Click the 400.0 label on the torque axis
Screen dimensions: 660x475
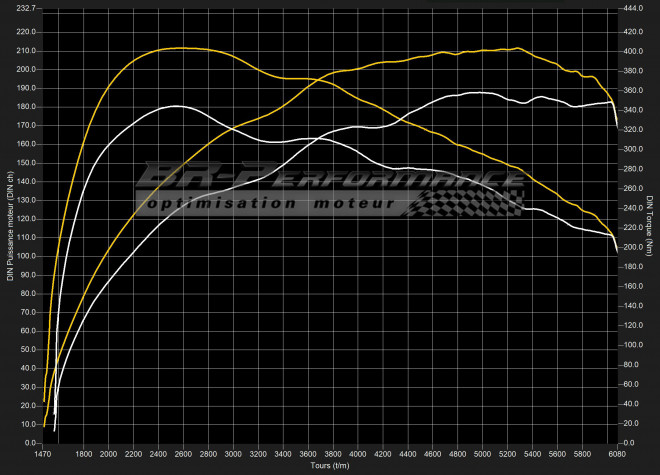pos(634,51)
